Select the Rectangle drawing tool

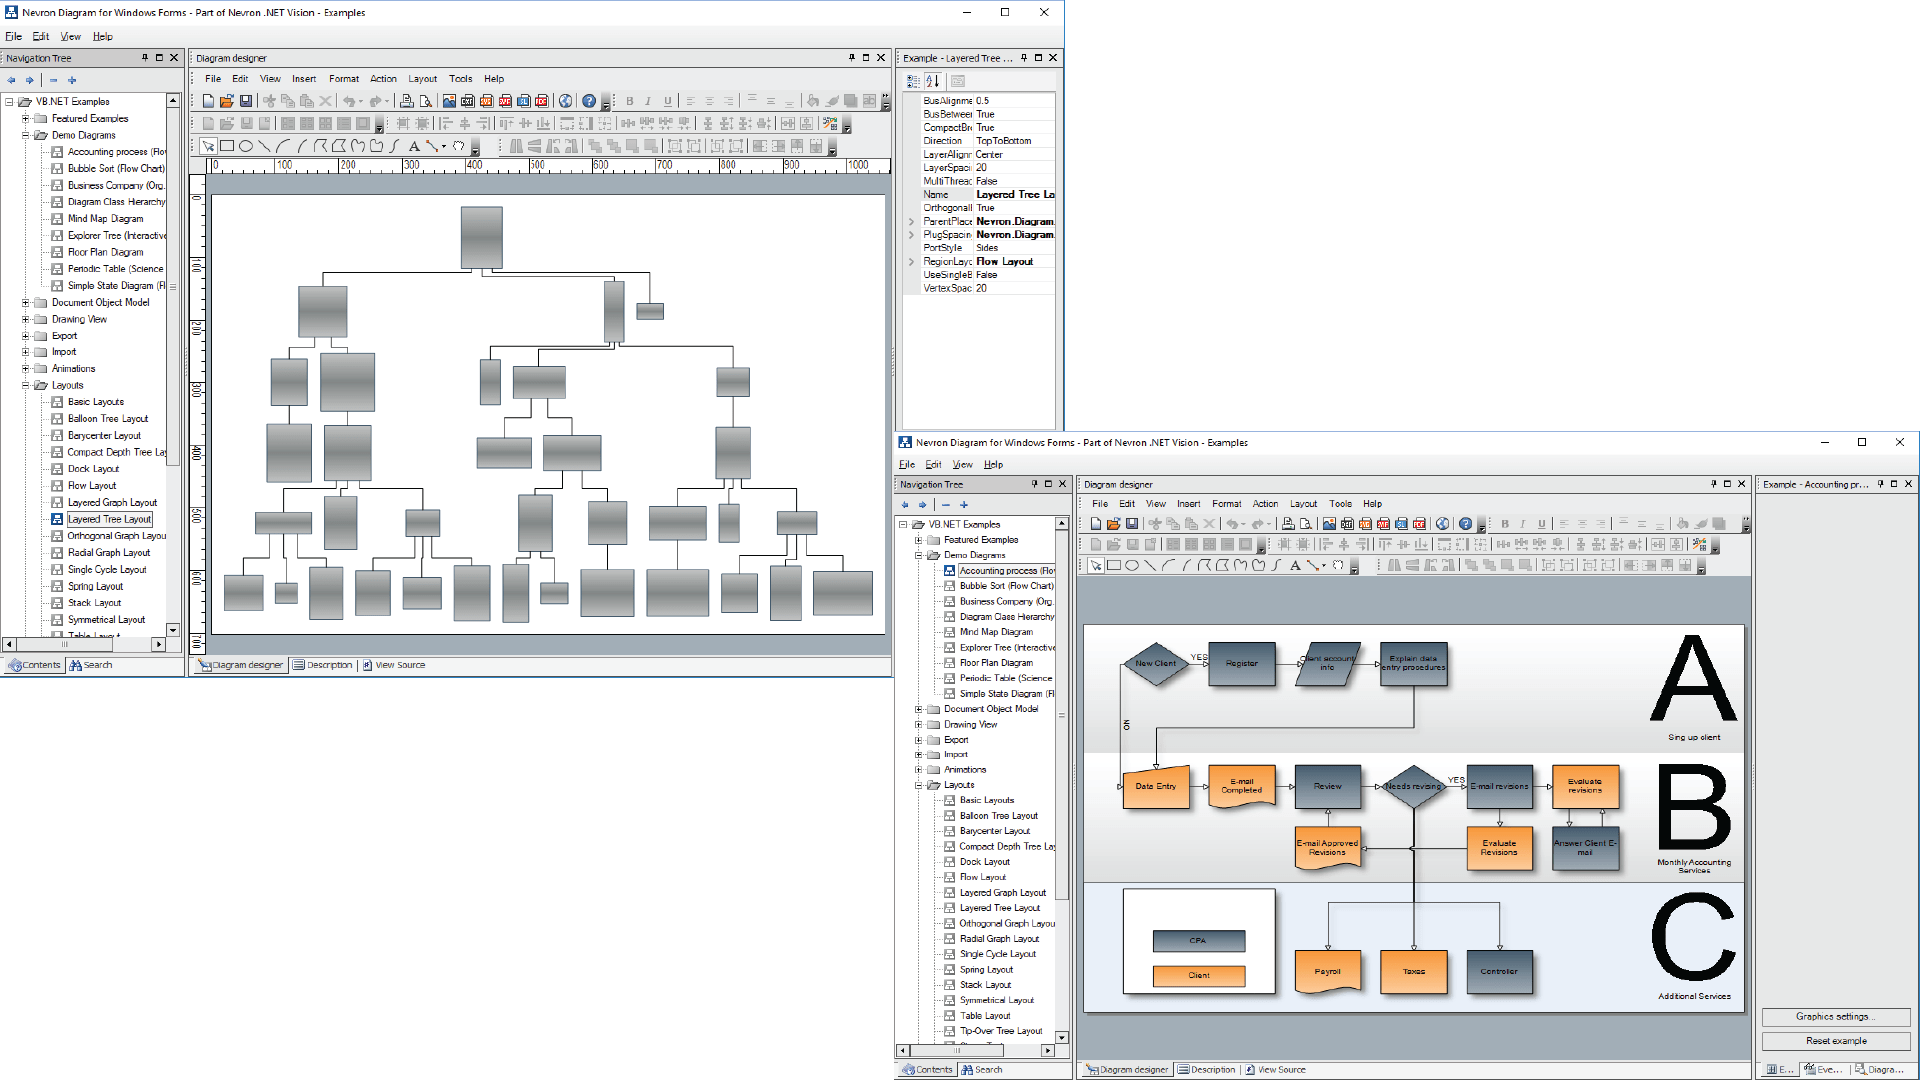[227, 146]
